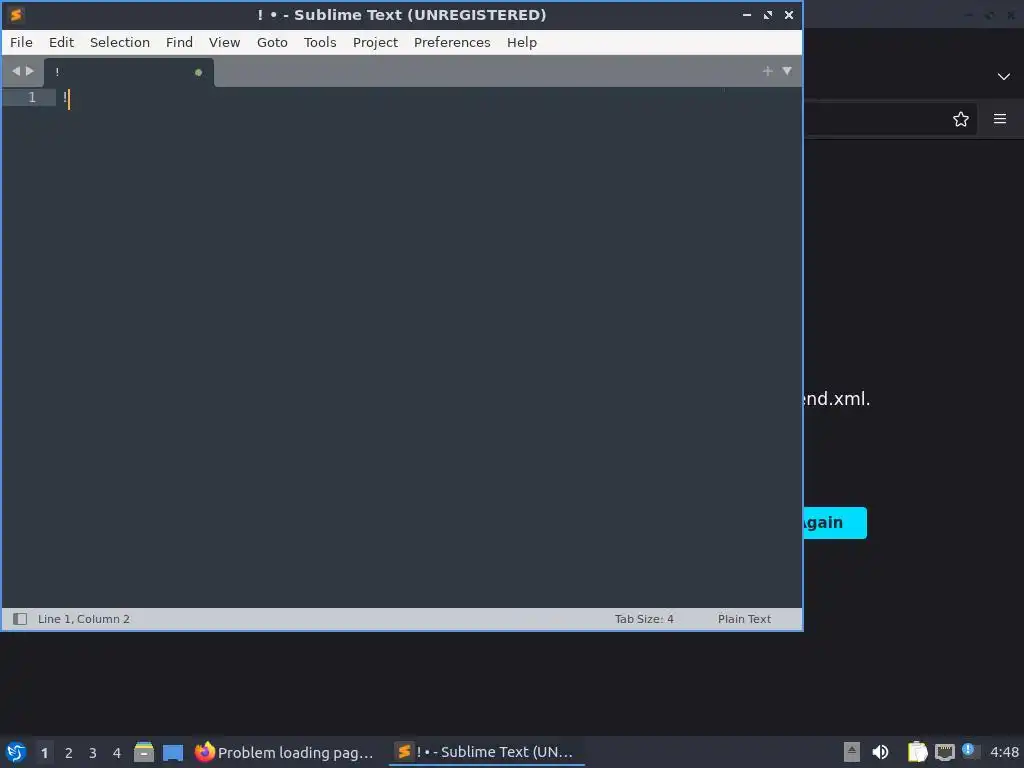Screen dimensions: 1024x768
Task: Click the unsaved-changes dot on the tab
Action: [199, 72]
